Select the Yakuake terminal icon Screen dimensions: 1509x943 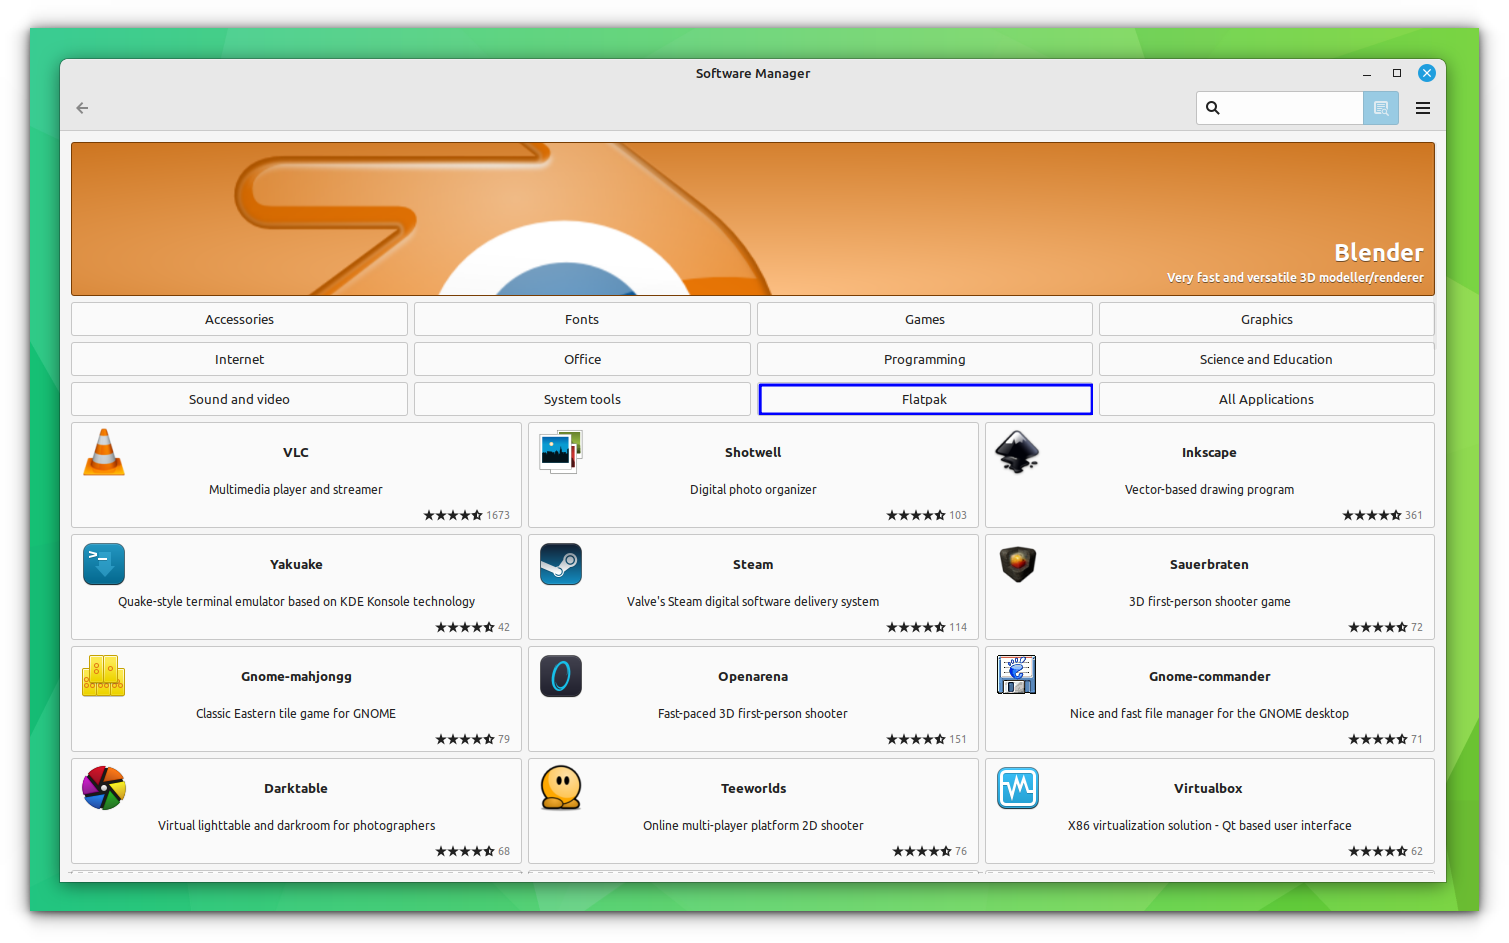[104, 564]
